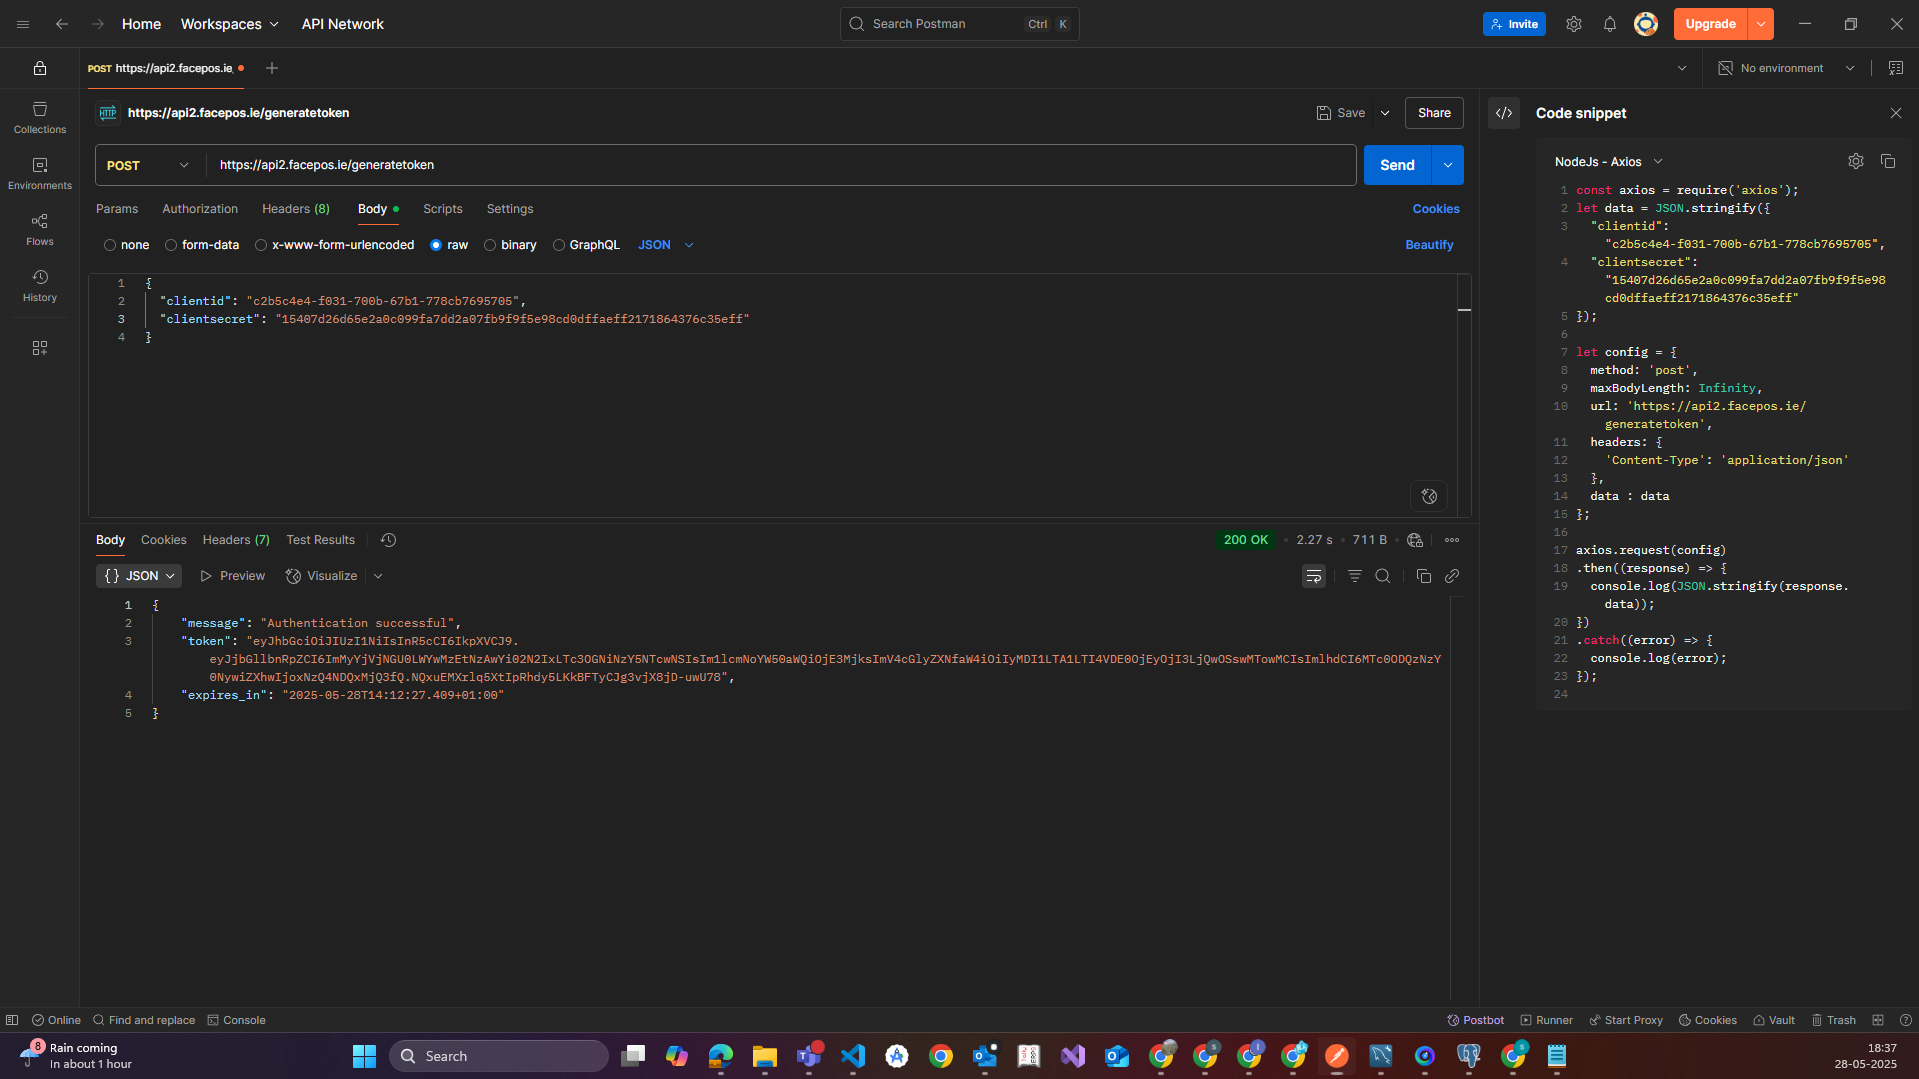The height and width of the screenshot is (1079, 1919).
Task: Select the form-data body type
Action: (x=202, y=245)
